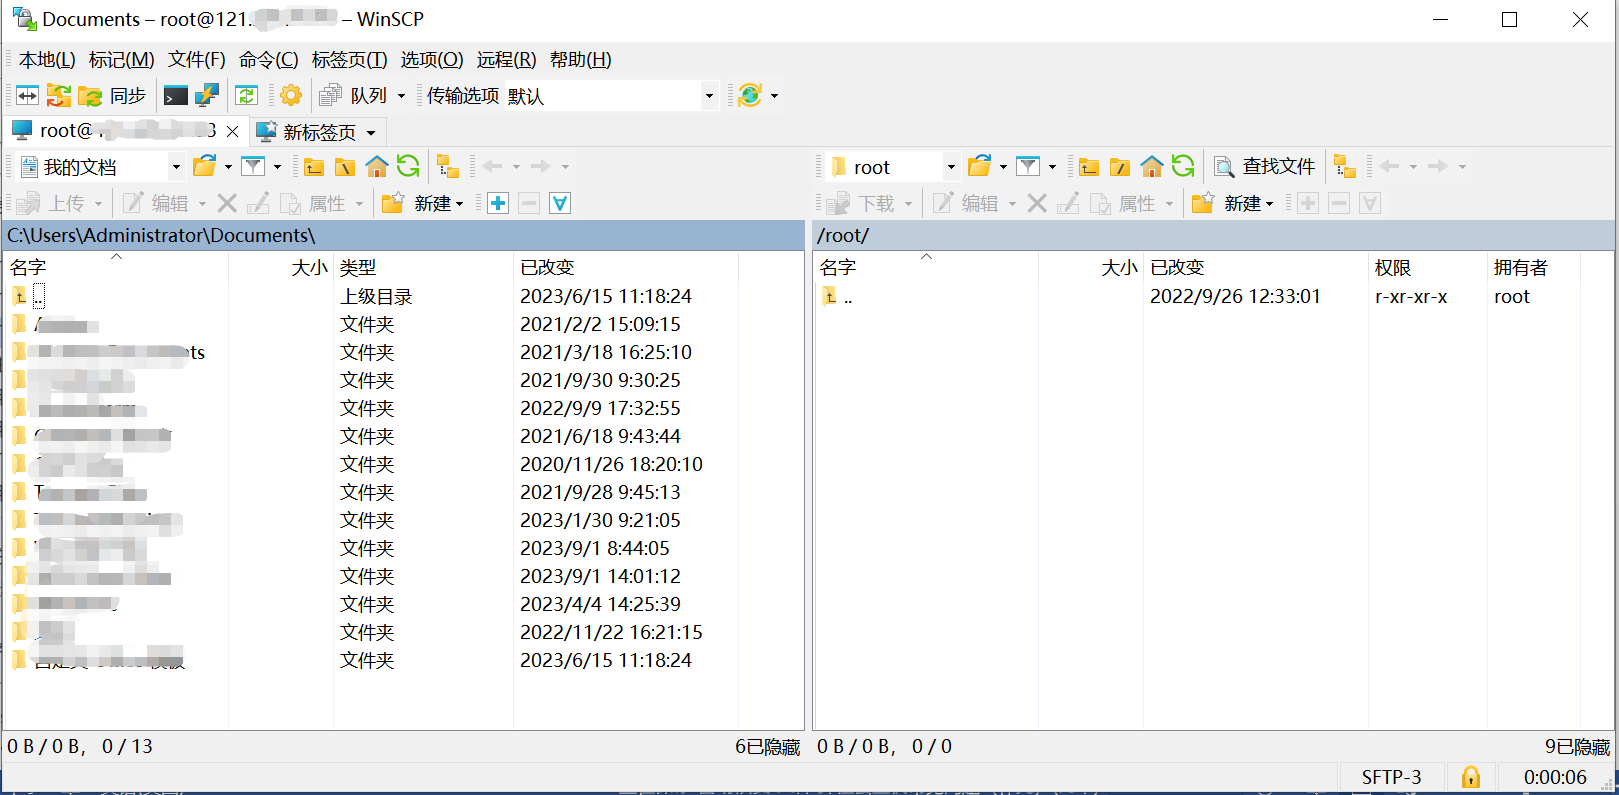
Task: Refresh the remote root directory
Action: 1183,167
